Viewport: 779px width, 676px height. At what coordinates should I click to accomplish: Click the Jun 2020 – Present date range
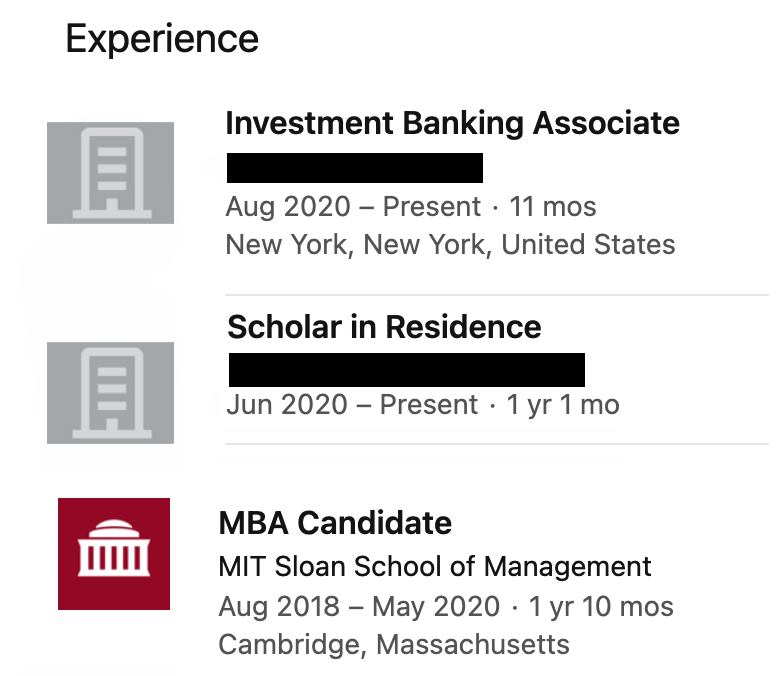352,404
